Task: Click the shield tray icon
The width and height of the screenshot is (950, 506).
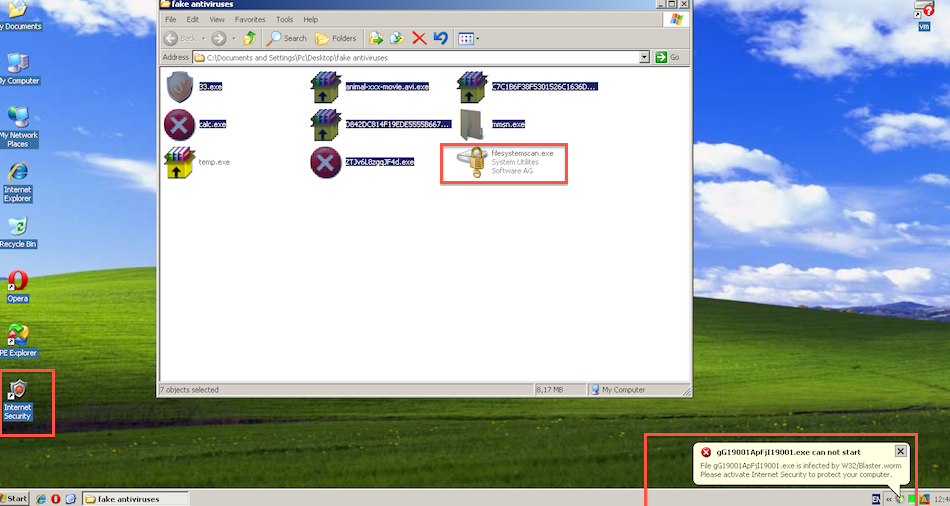Action: point(900,499)
